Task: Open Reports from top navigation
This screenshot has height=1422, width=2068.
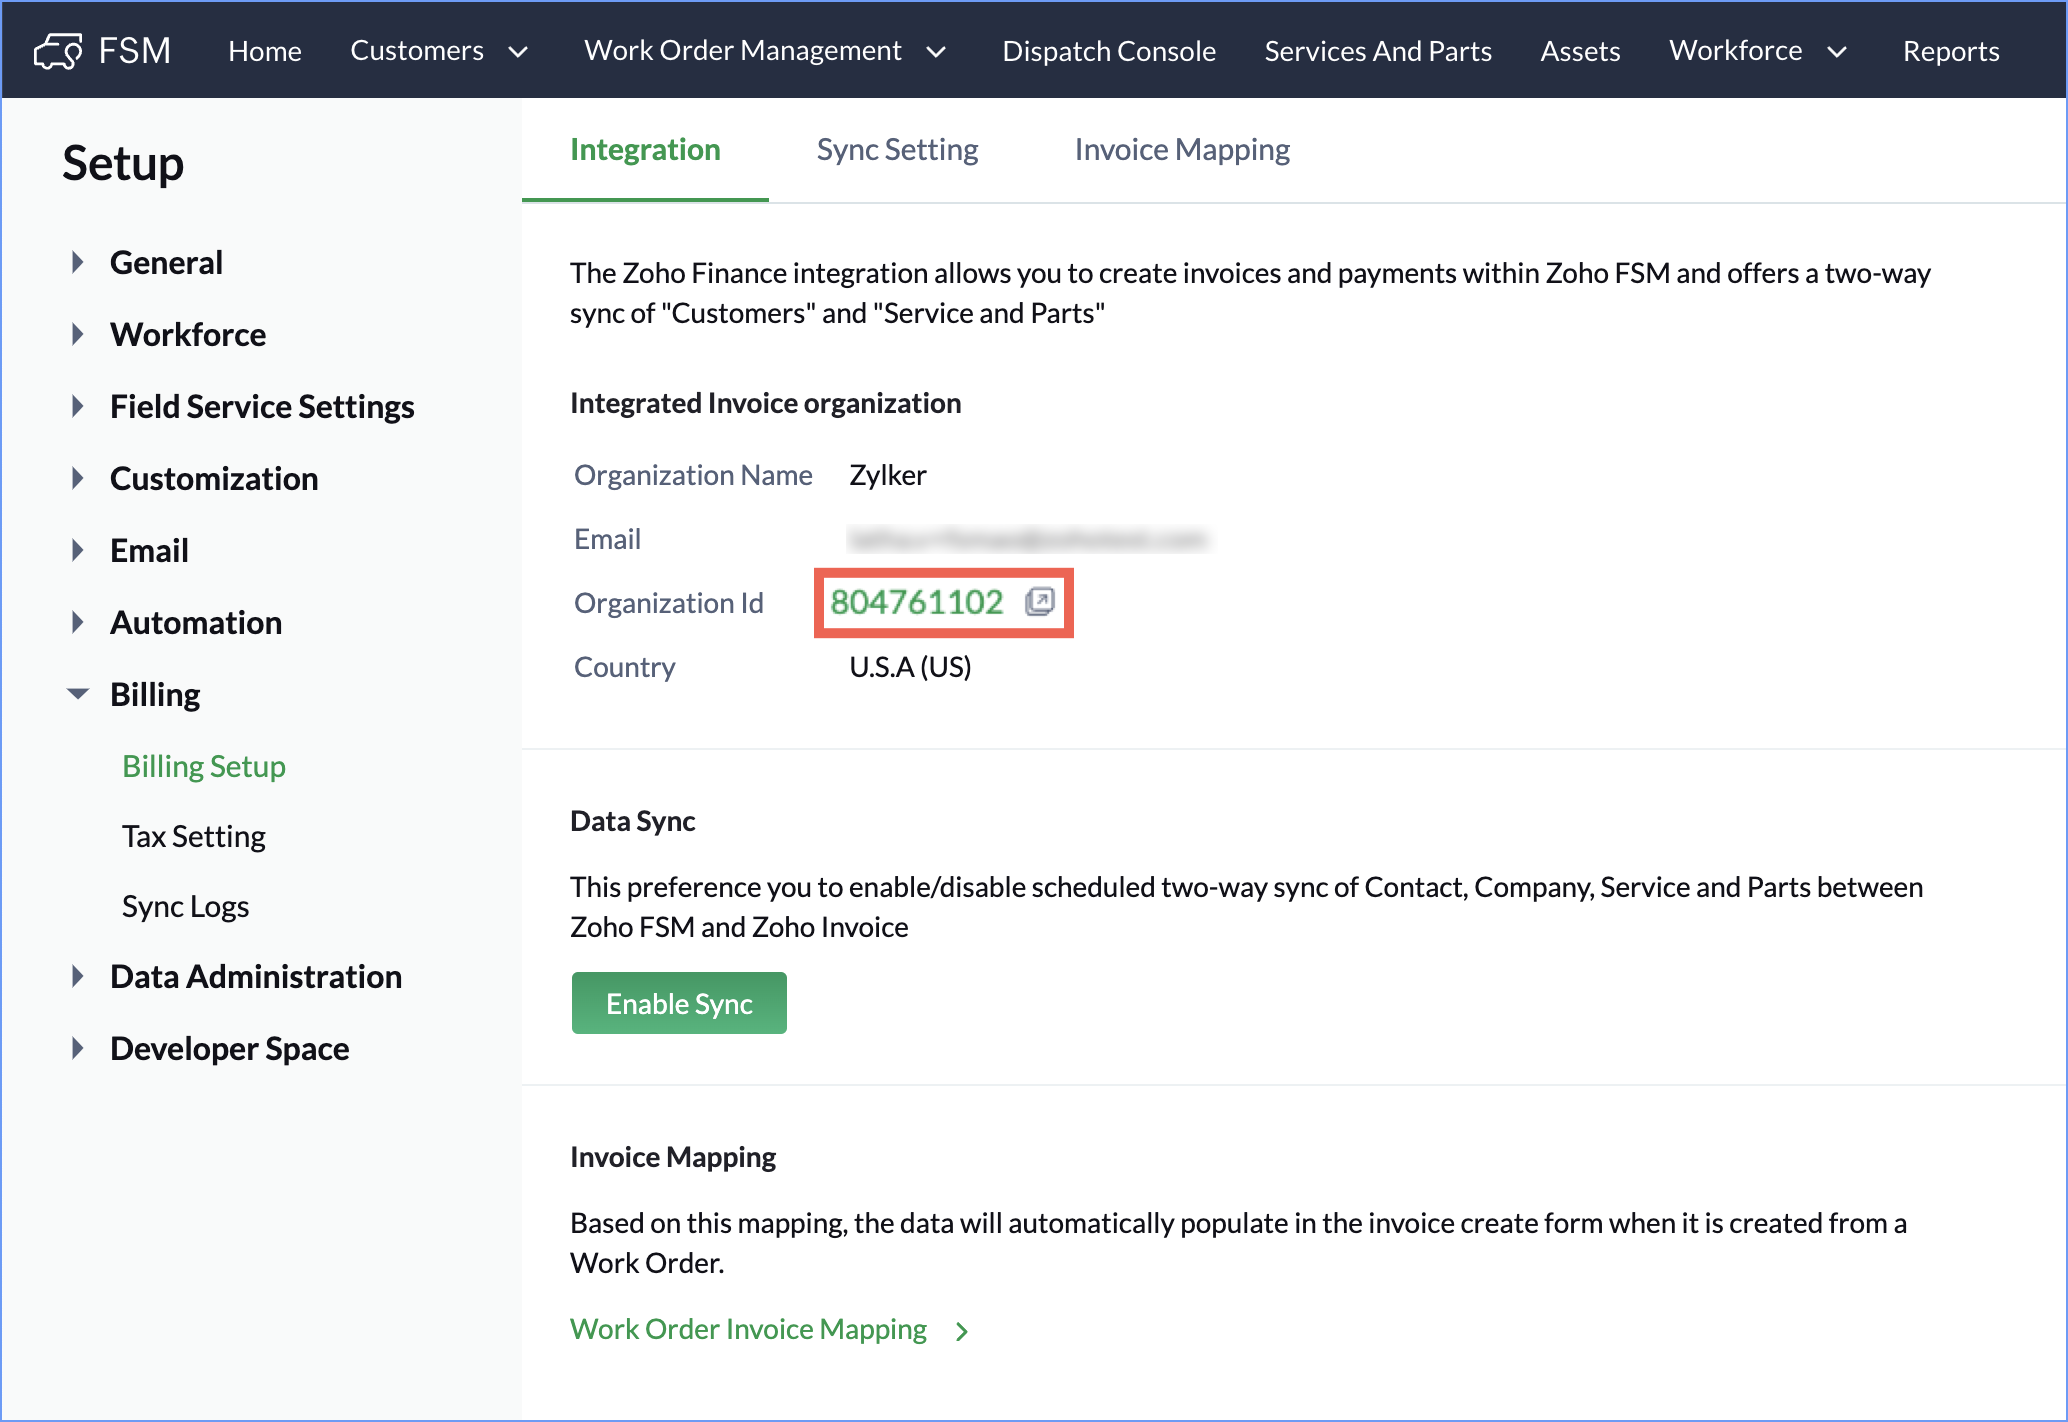Action: coord(1950,51)
